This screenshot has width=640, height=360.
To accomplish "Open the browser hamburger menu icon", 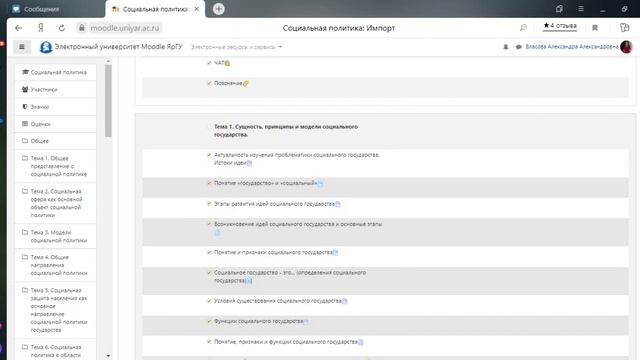I will (x=581, y=9).
